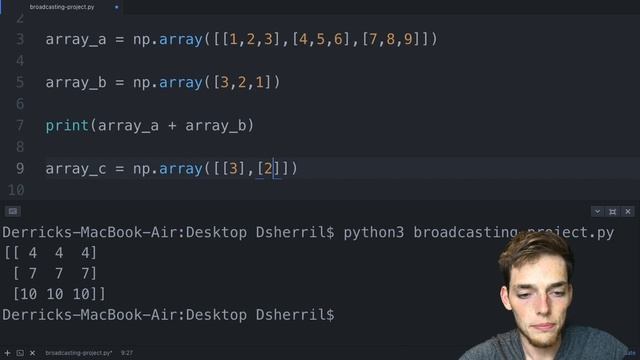Select line number 3 in the gutter
Image resolution: width=640 pixels, height=360 pixels.
[20, 39]
